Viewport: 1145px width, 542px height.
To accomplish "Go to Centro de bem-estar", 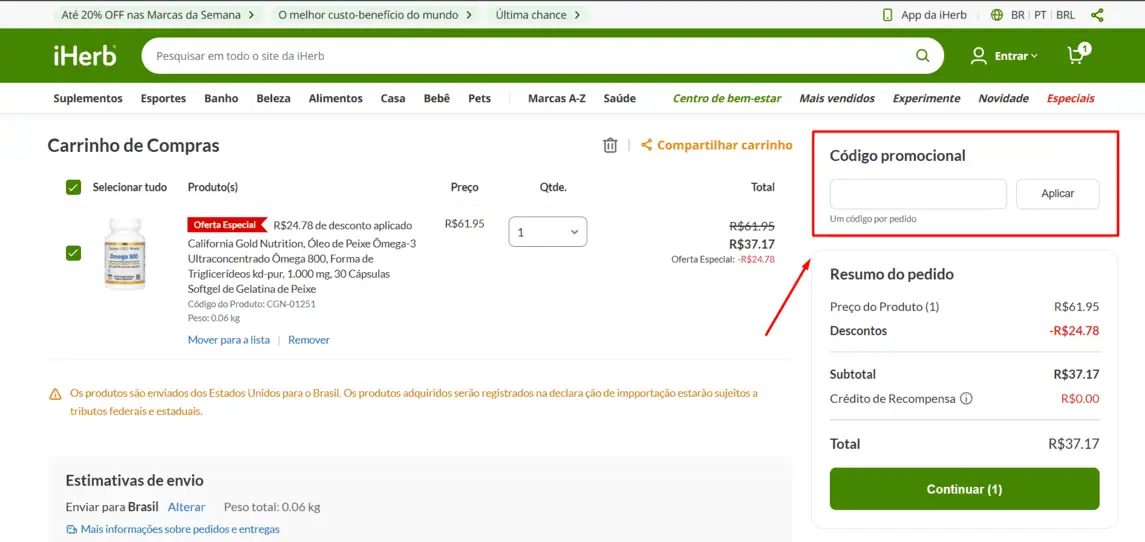I will [x=727, y=99].
